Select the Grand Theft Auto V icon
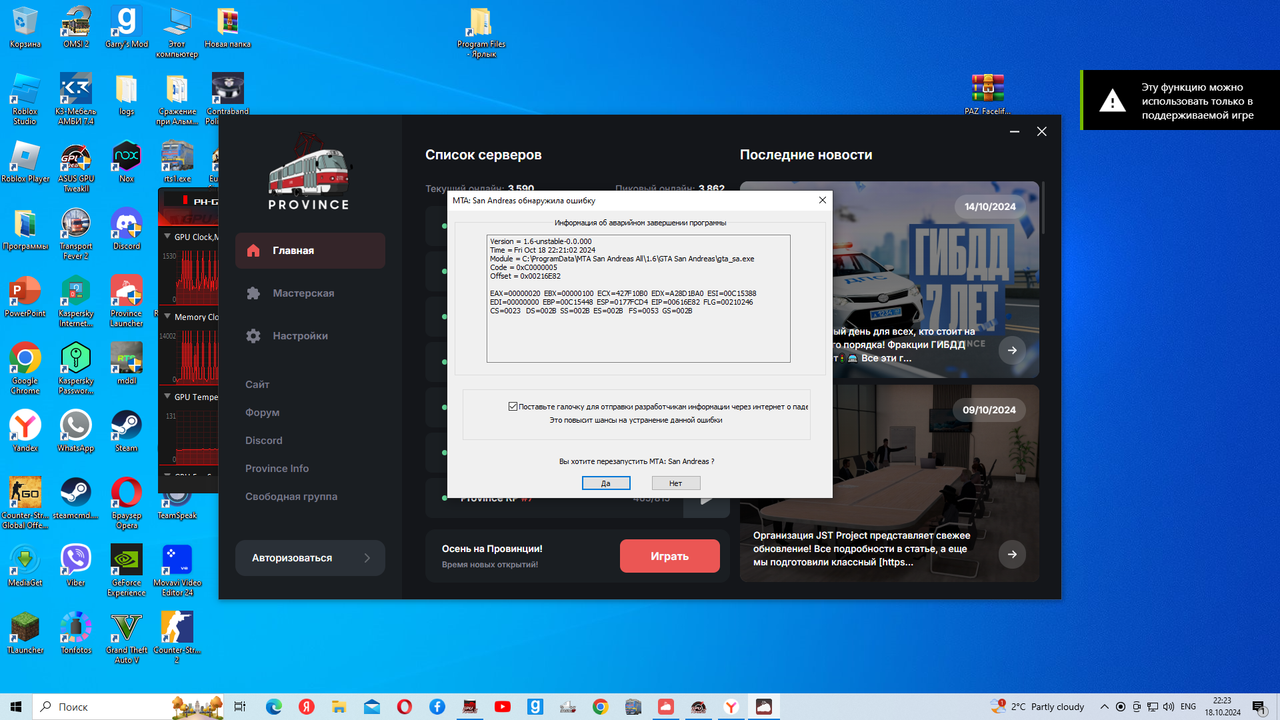 point(126,638)
